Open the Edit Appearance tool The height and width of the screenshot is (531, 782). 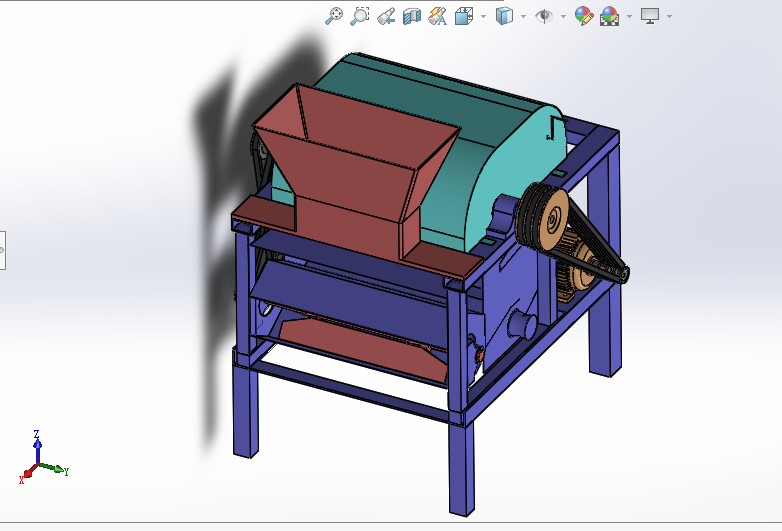584,16
